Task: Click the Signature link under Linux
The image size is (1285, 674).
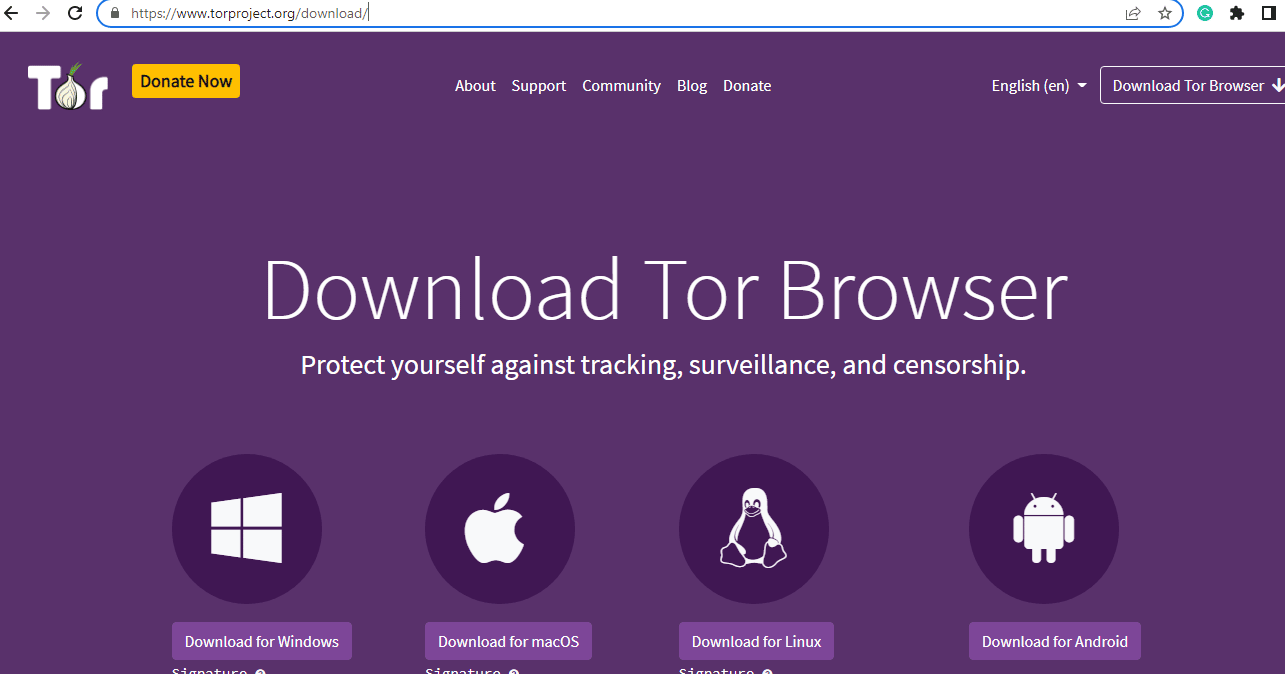Action: [716, 670]
